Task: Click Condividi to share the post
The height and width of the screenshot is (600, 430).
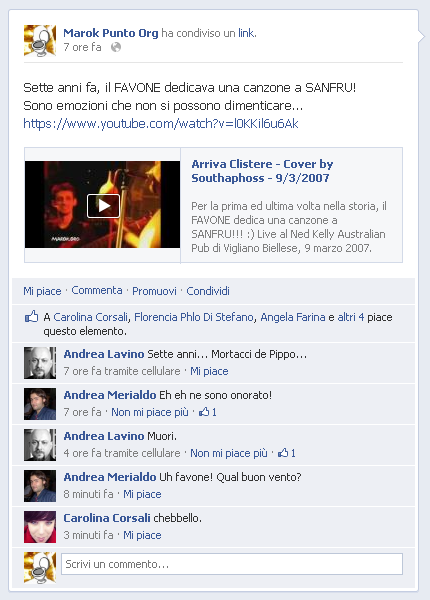Action: 208,291
